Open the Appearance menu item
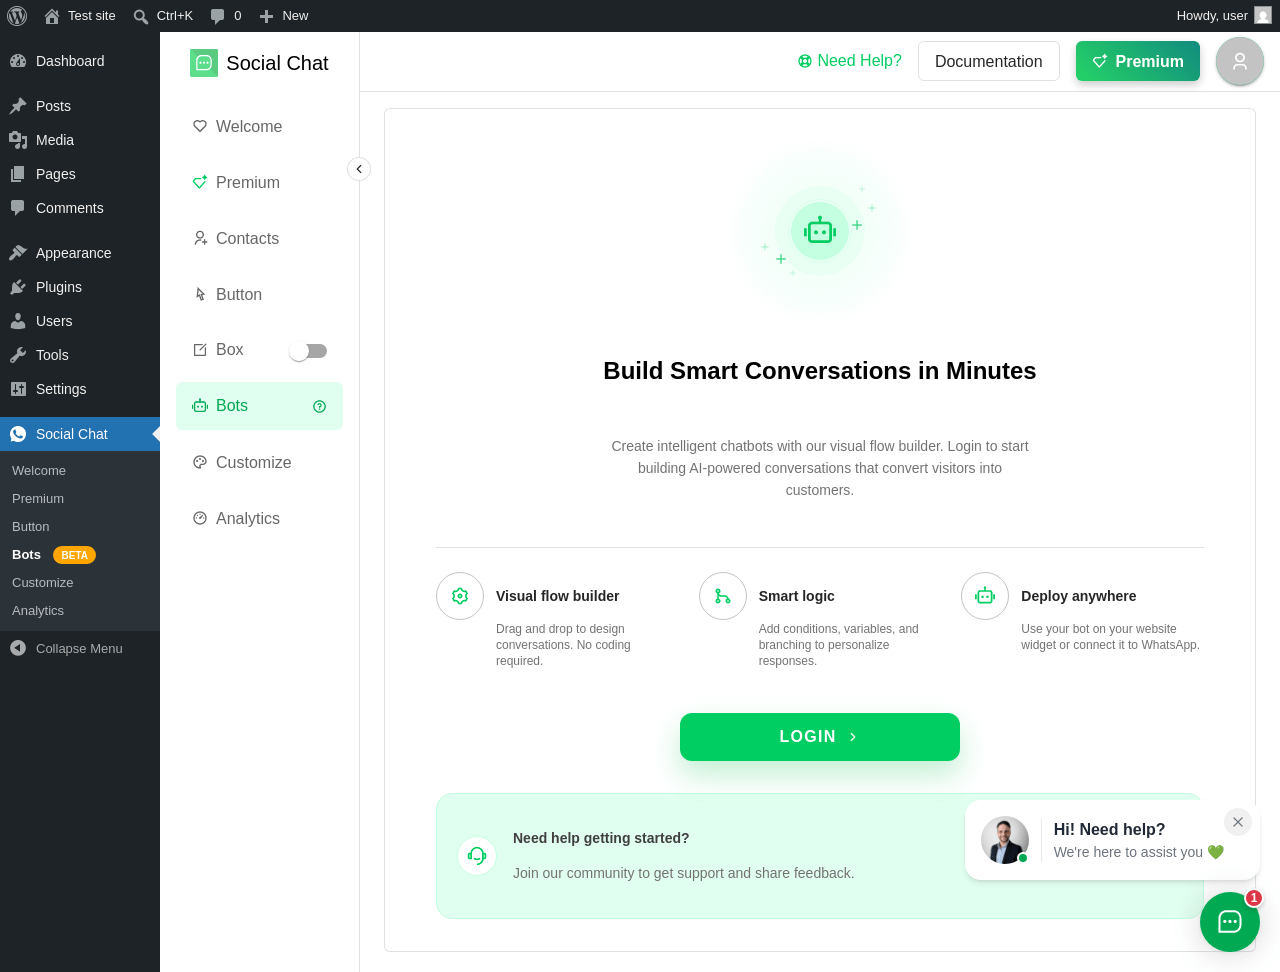The image size is (1280, 972). [80, 253]
